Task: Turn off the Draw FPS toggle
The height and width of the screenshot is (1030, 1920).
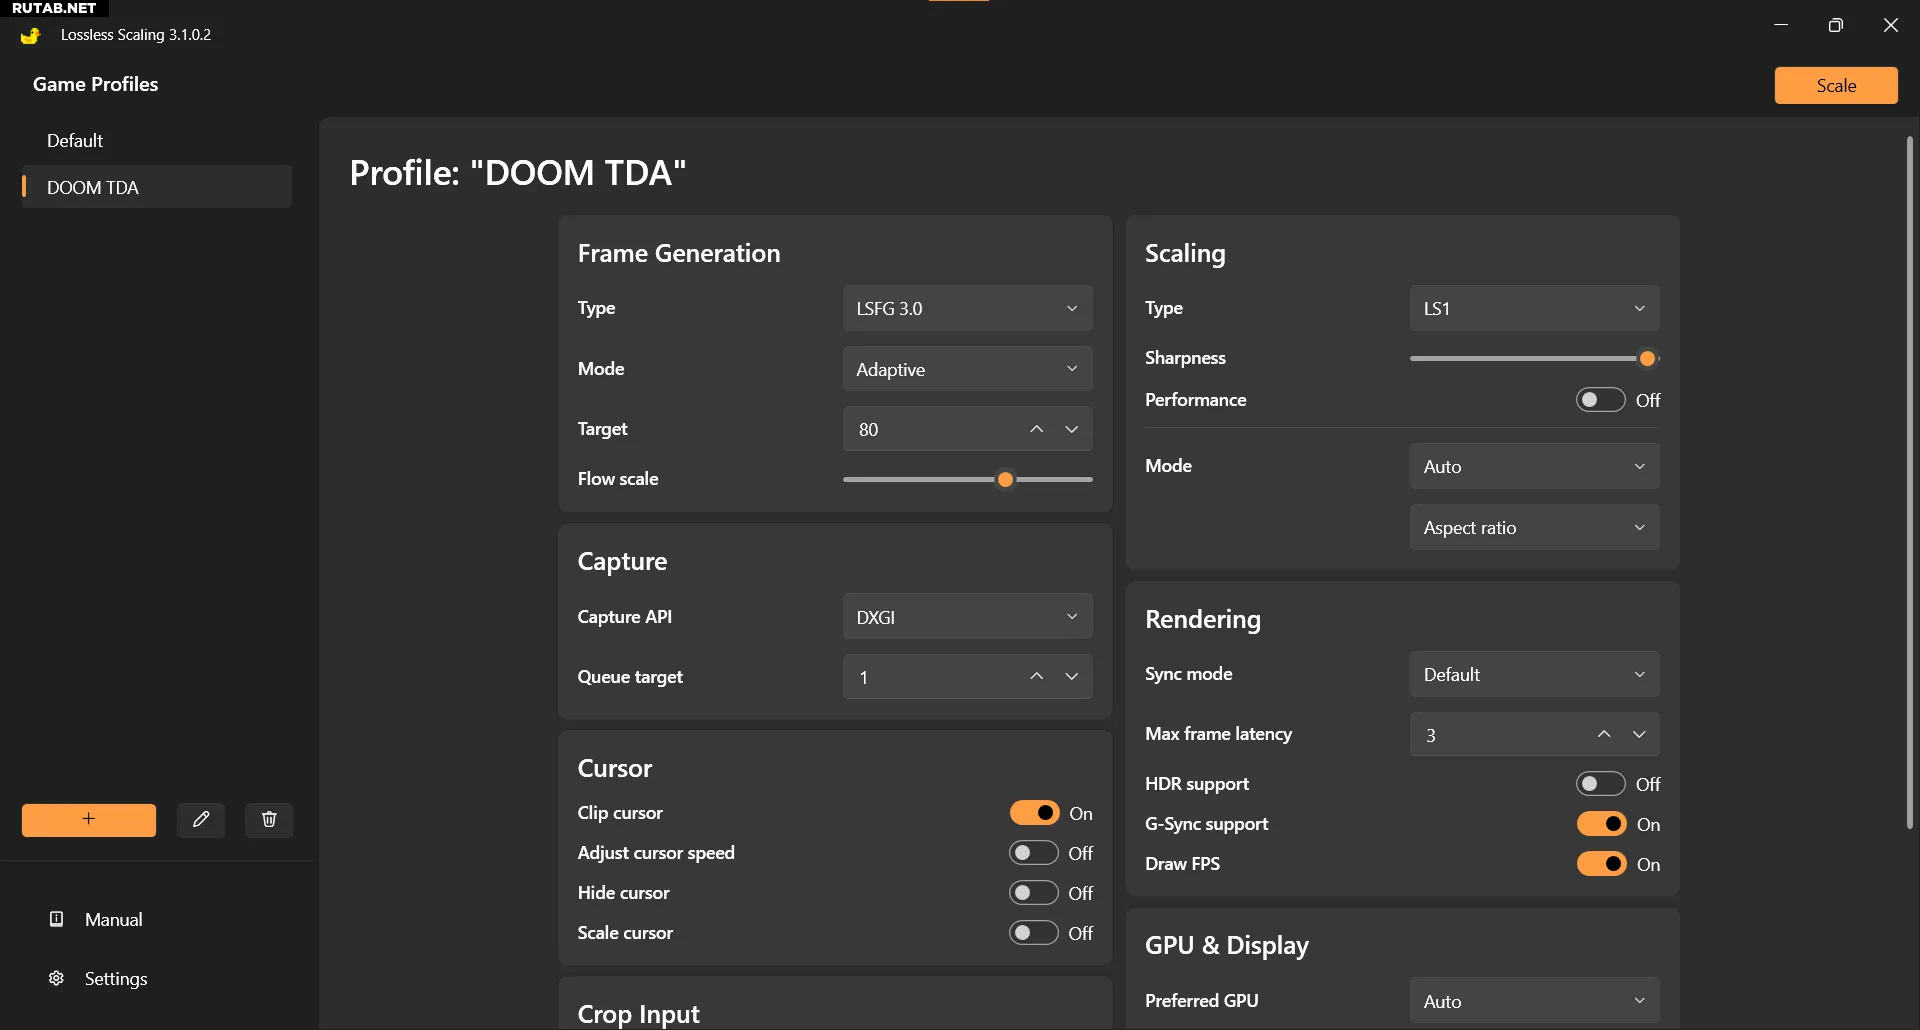Action: (1601, 864)
